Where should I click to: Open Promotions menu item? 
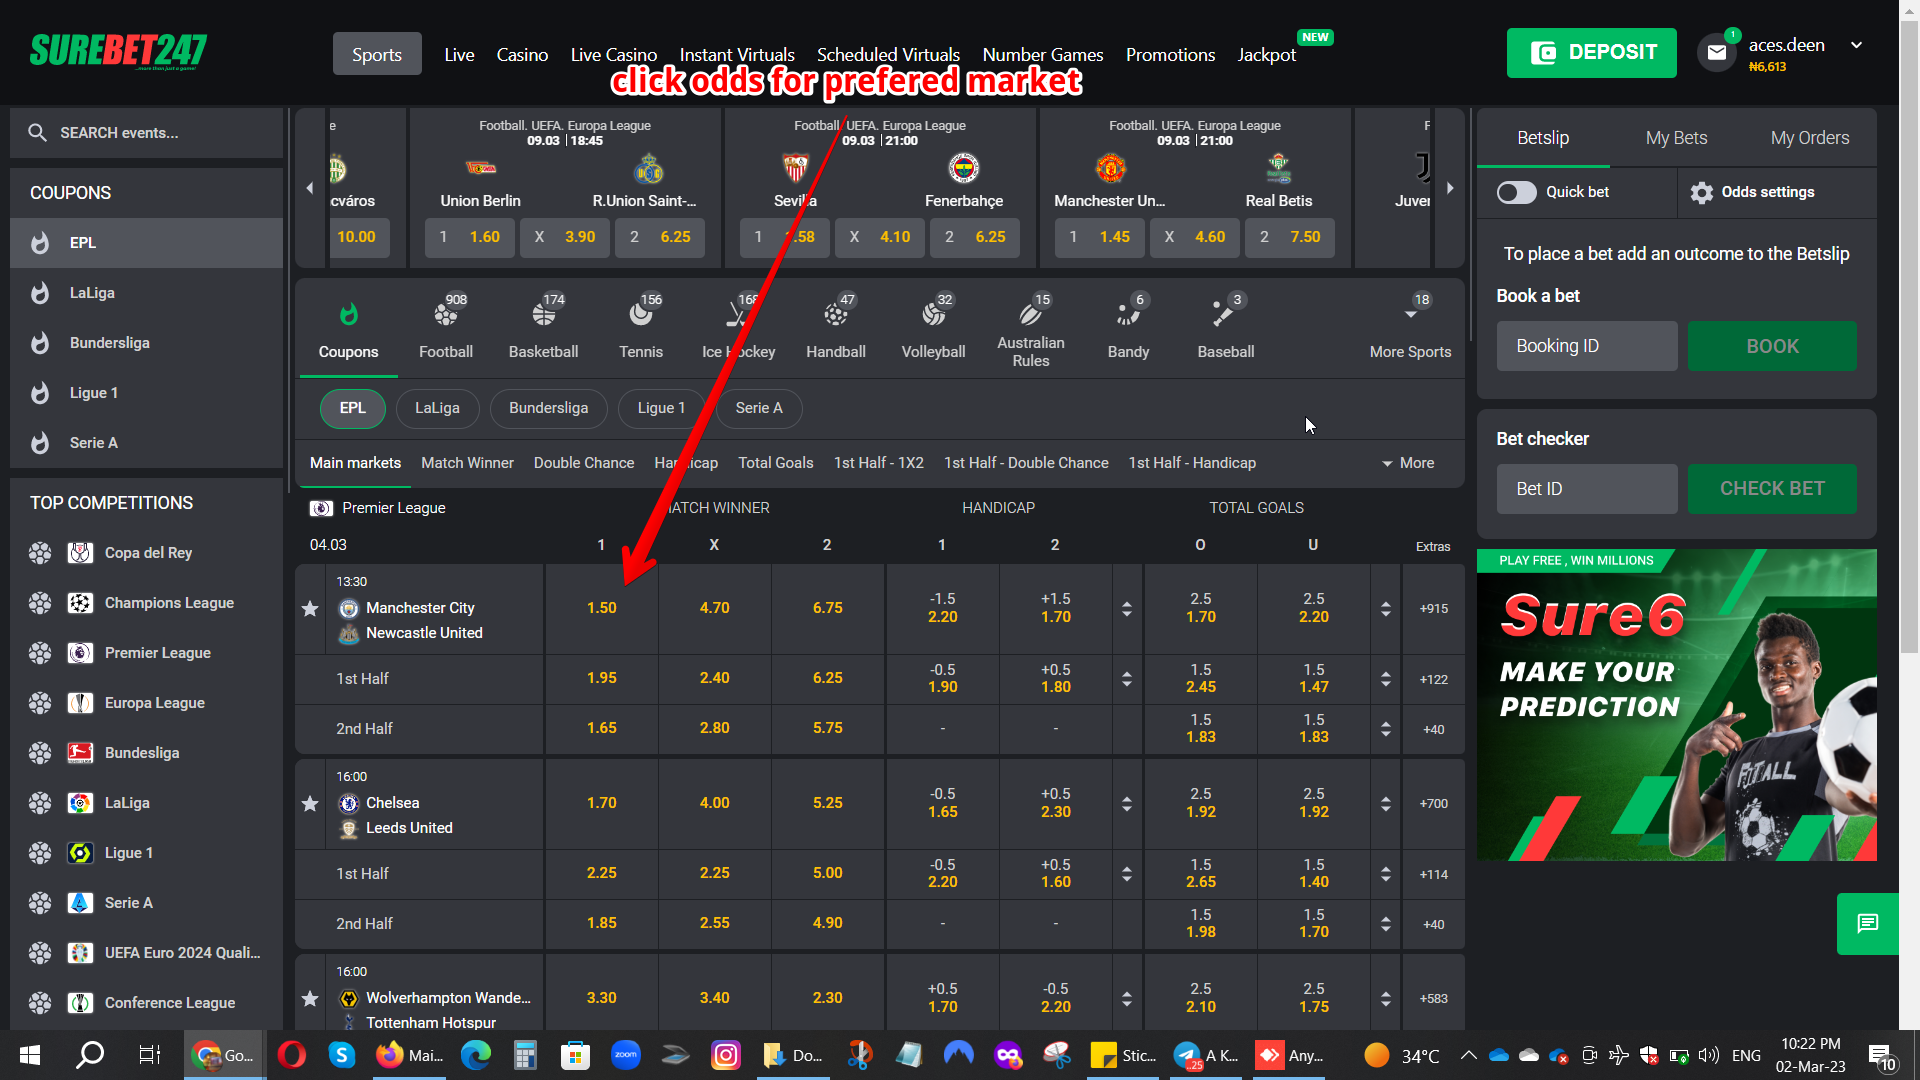click(x=1170, y=54)
